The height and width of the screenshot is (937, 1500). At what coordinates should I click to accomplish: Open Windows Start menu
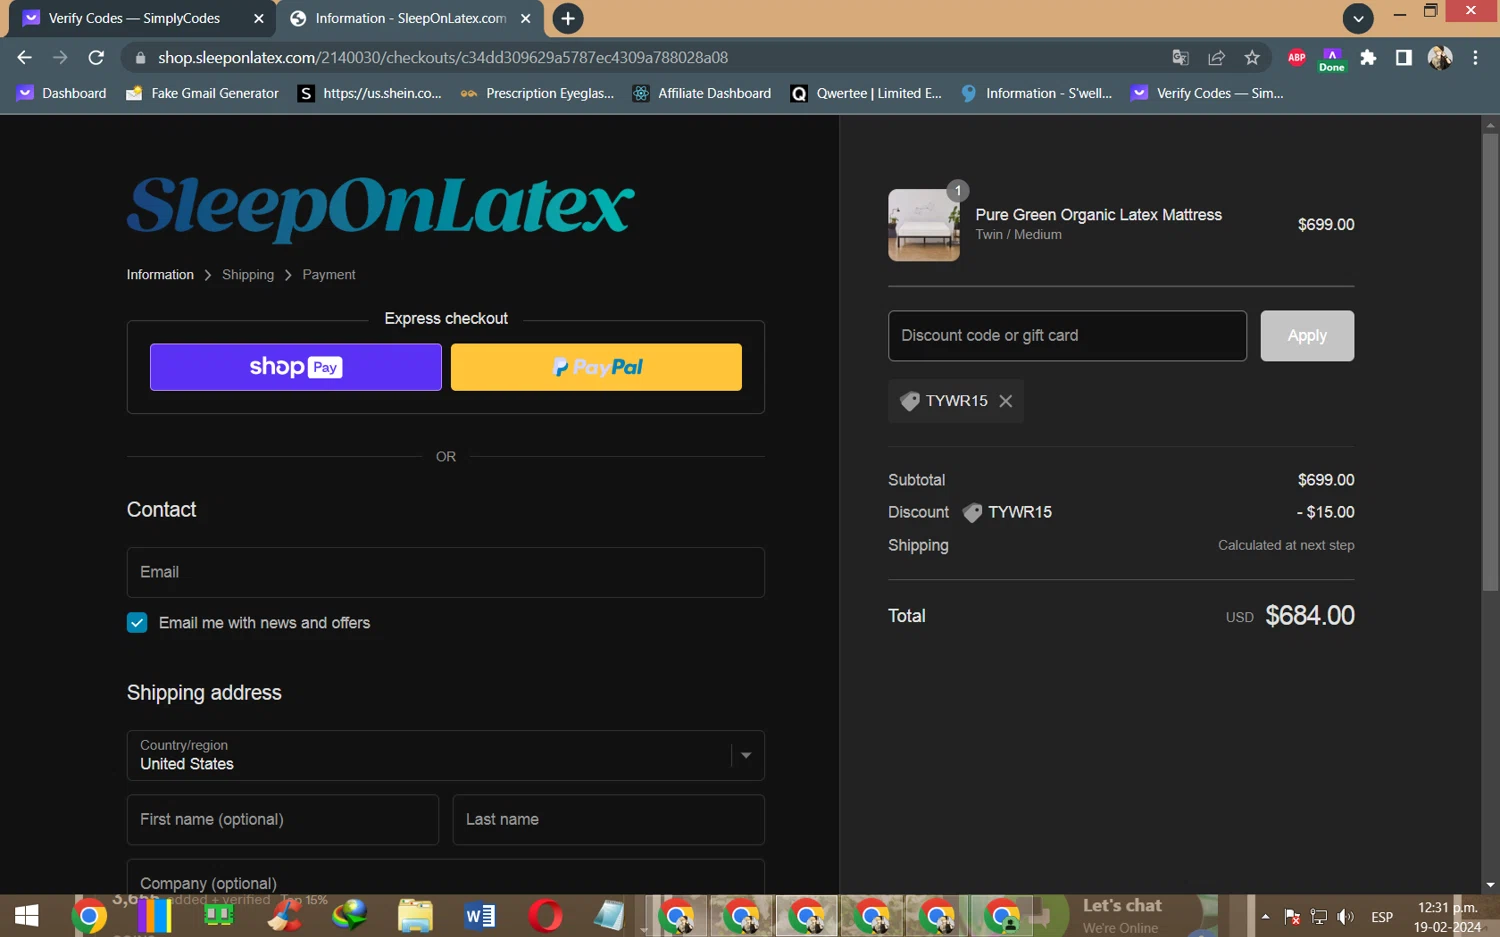tap(27, 915)
